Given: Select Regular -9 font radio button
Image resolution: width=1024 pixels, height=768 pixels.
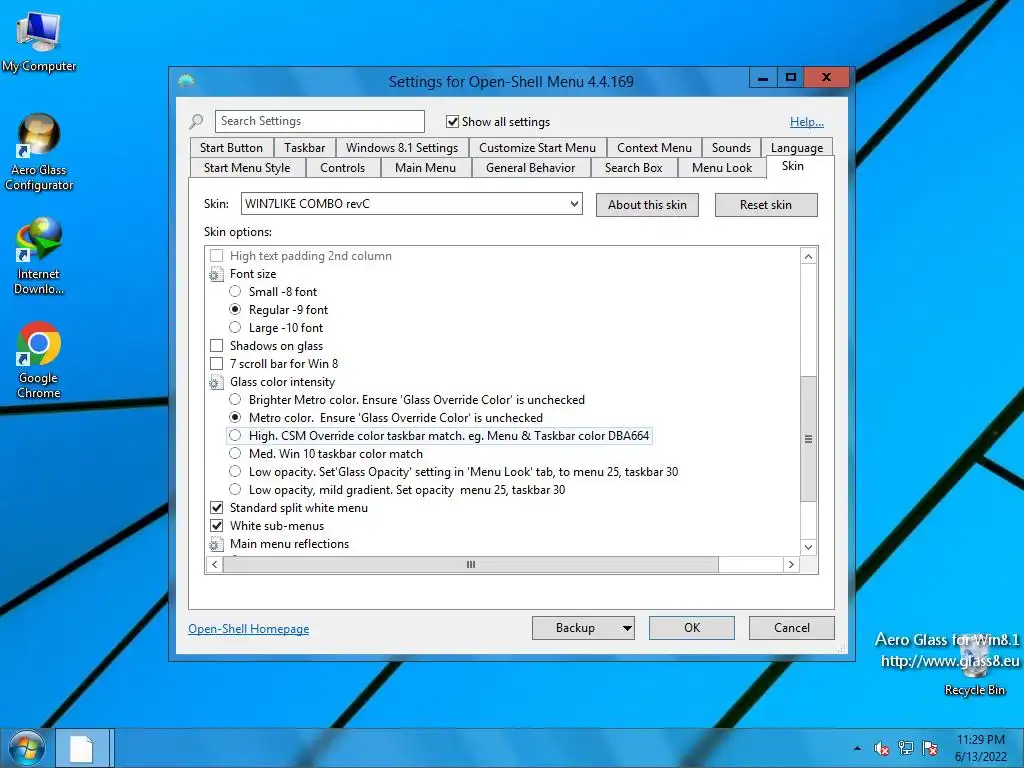Looking at the screenshot, I should [235, 310].
